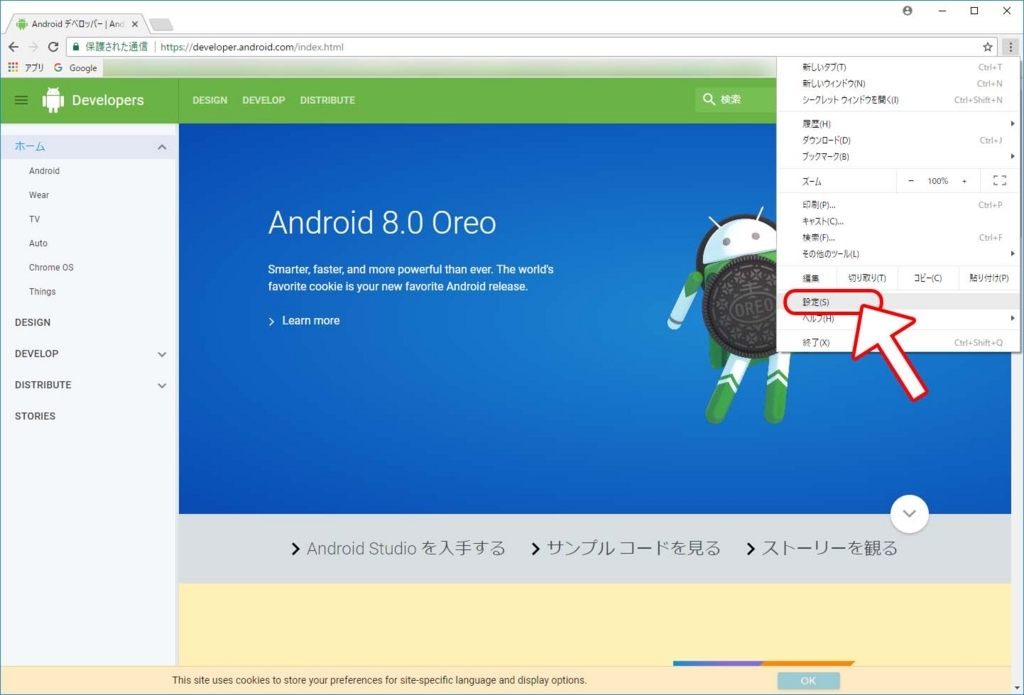Image resolution: width=1024 pixels, height=695 pixels.
Task: Increase zoom with the plus button
Action: click(x=965, y=181)
